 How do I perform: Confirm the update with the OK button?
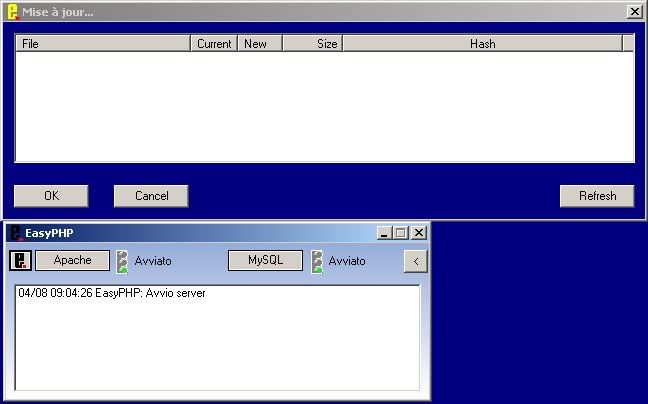pyautogui.click(x=51, y=196)
